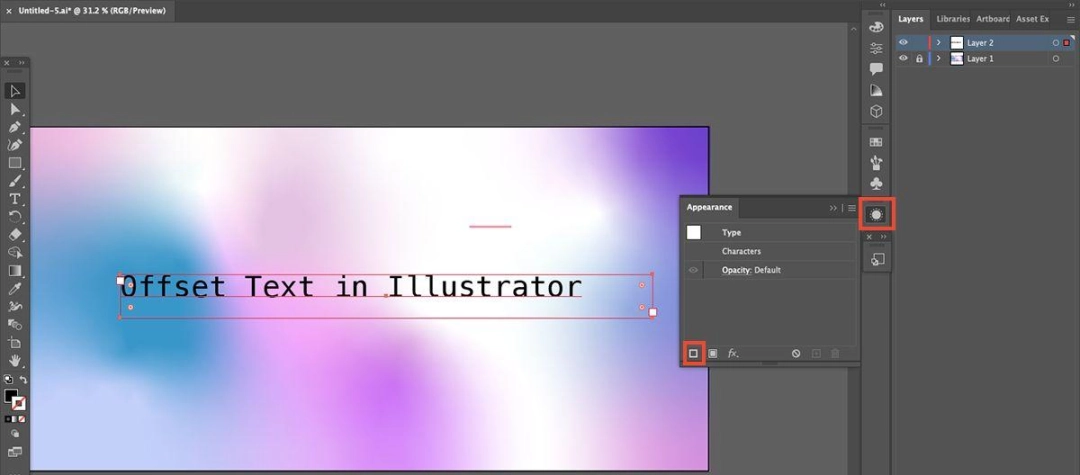Click the black Fill swatch in toolbar
1080x475 pixels.
[10, 396]
